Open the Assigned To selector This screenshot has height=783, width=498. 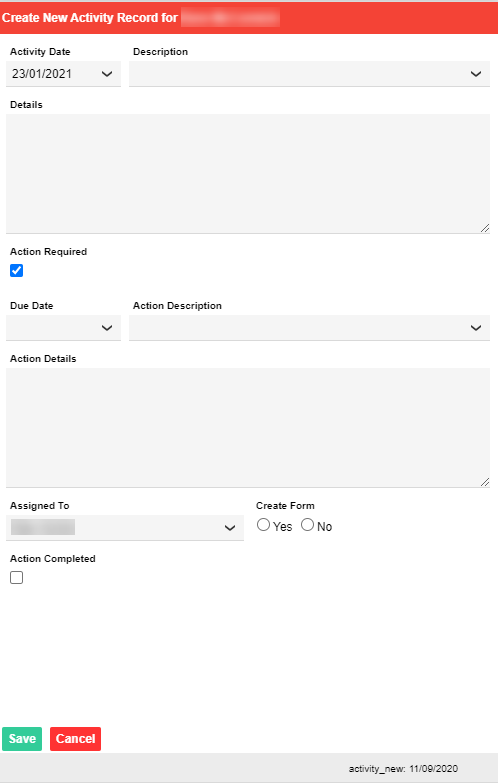pos(125,528)
